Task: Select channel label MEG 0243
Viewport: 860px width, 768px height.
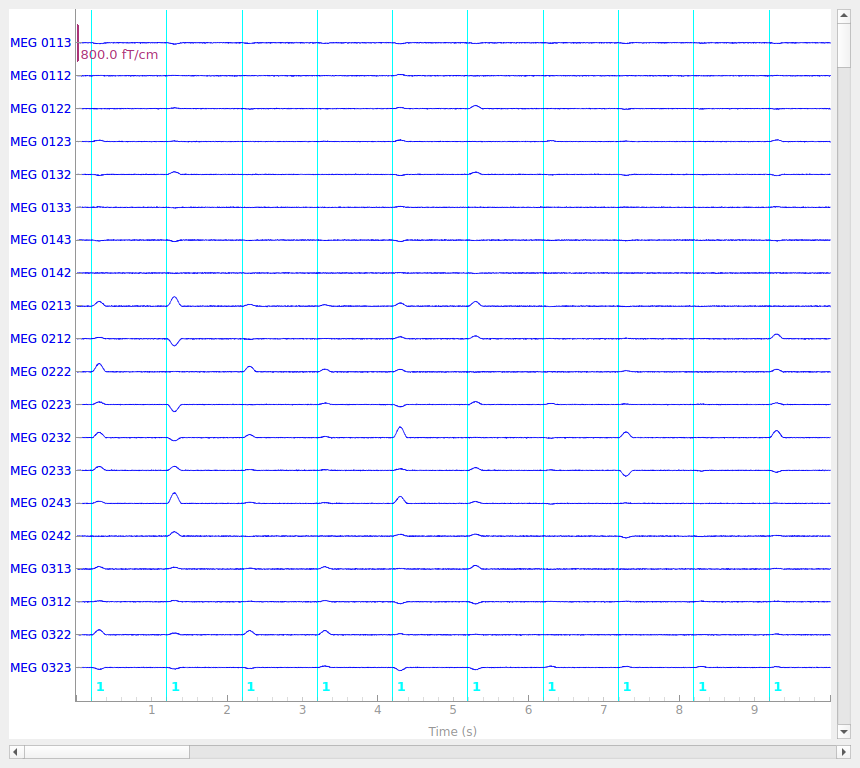Action: click(x=41, y=502)
